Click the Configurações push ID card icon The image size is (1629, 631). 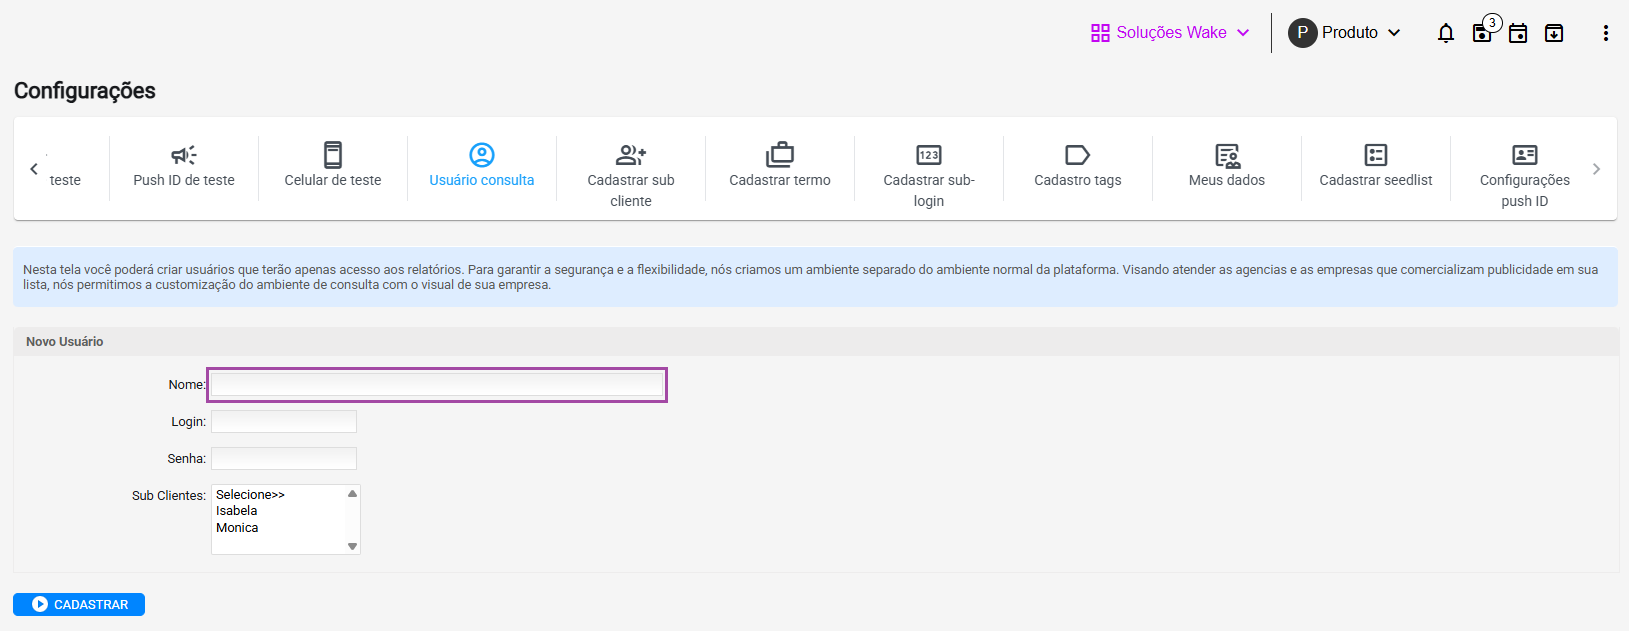1525,155
